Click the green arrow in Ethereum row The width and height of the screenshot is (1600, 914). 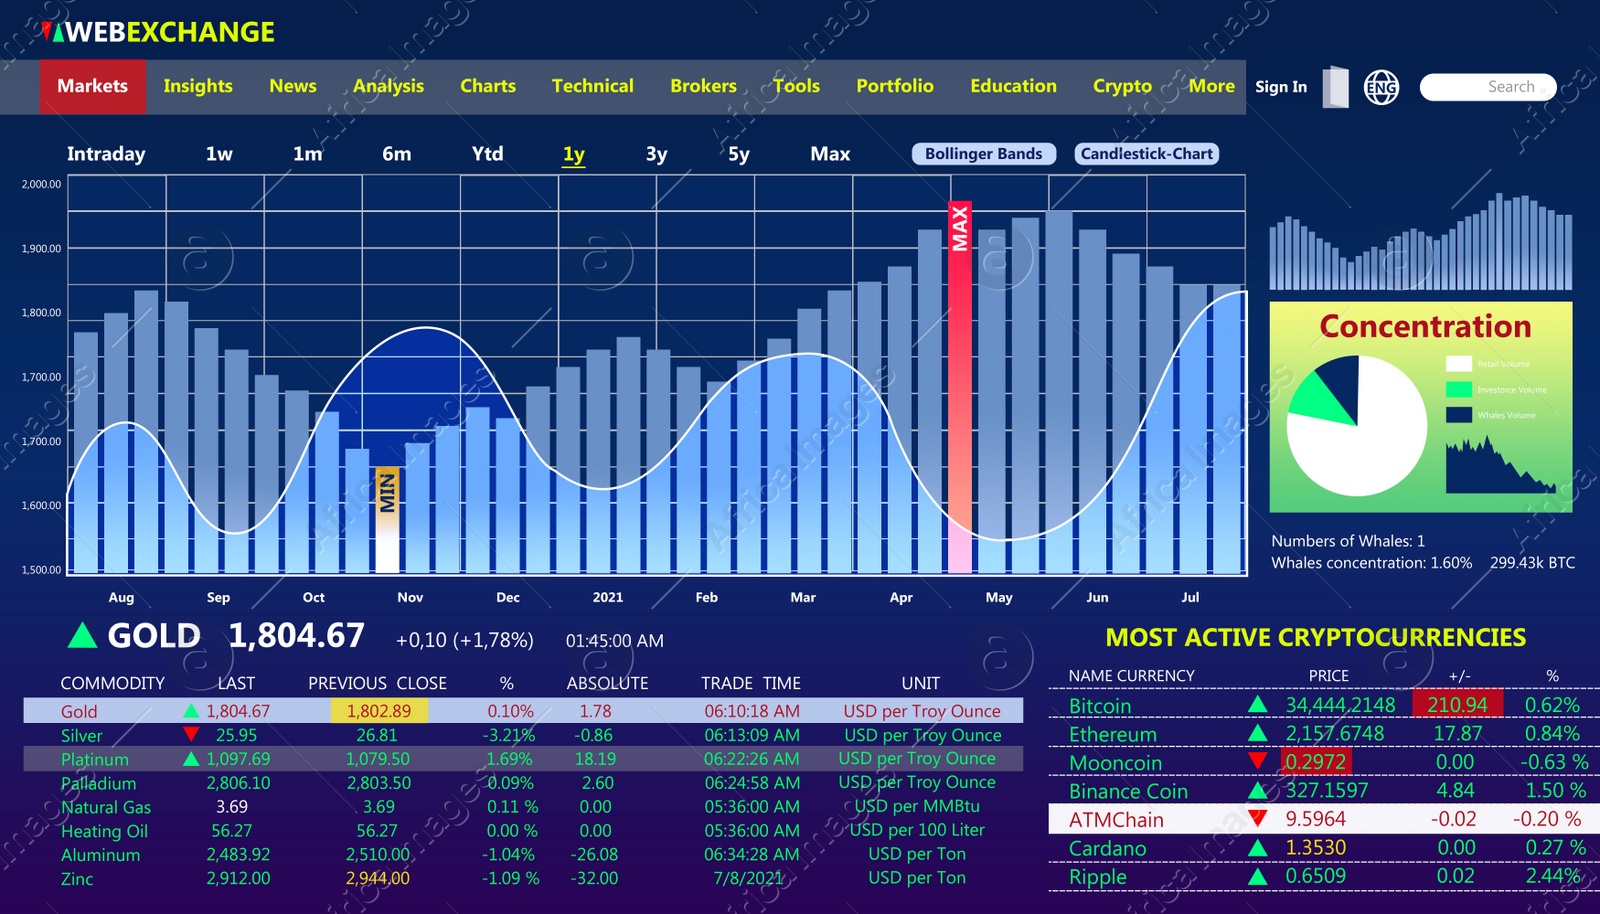coord(1257,733)
